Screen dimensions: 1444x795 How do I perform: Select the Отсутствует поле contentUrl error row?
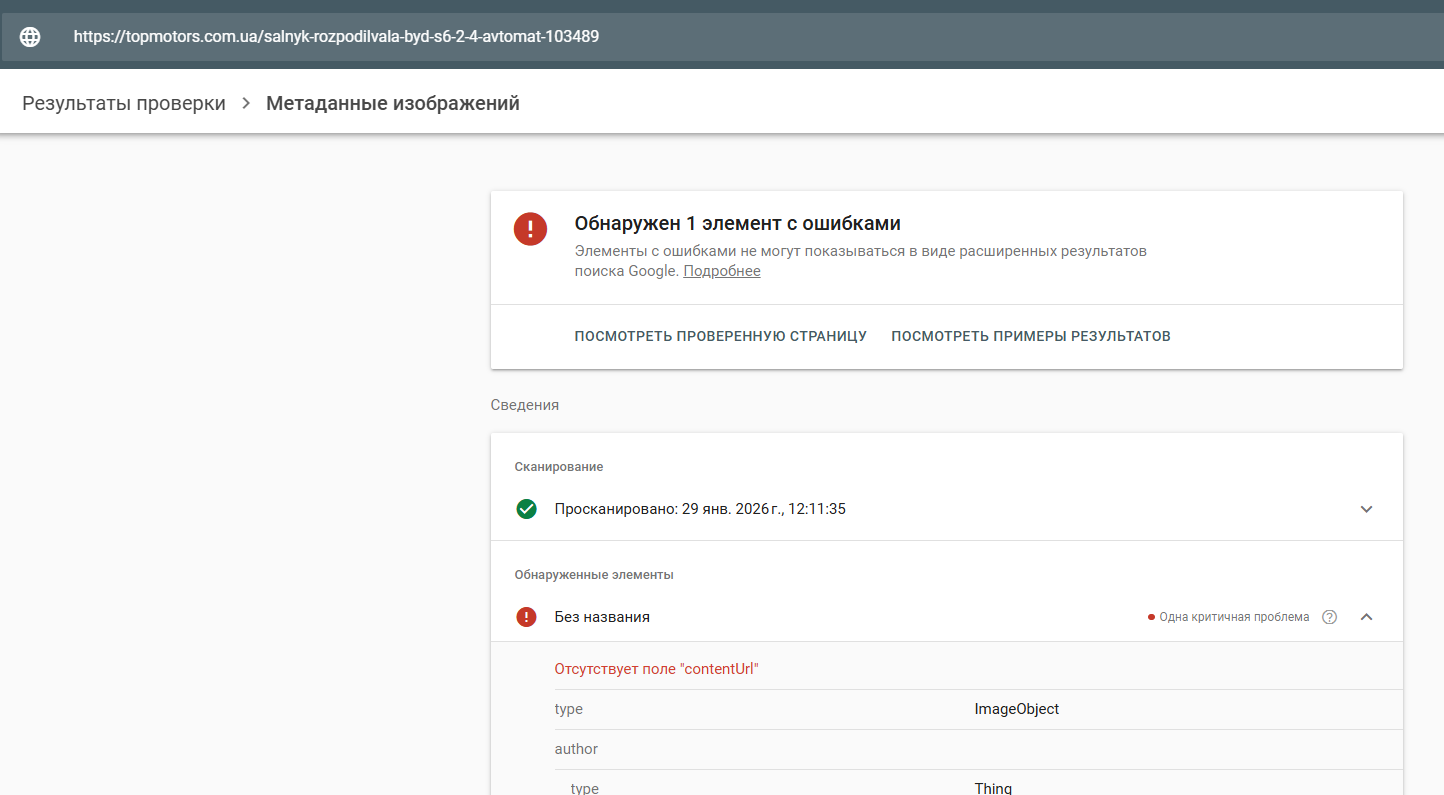pyautogui.click(x=657, y=669)
